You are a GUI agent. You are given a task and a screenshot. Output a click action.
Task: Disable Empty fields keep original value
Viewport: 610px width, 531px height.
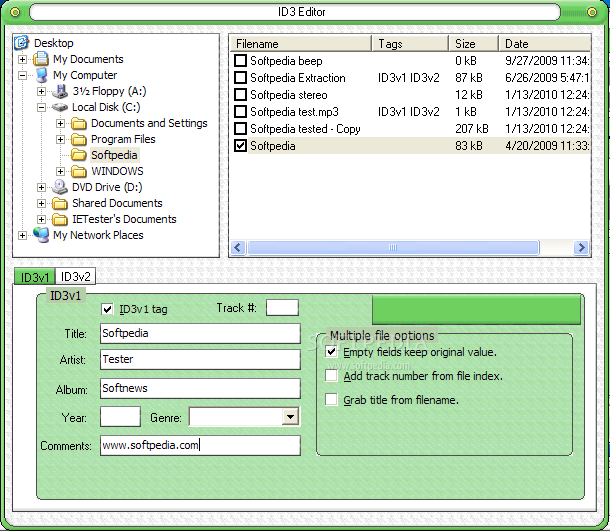click(331, 352)
